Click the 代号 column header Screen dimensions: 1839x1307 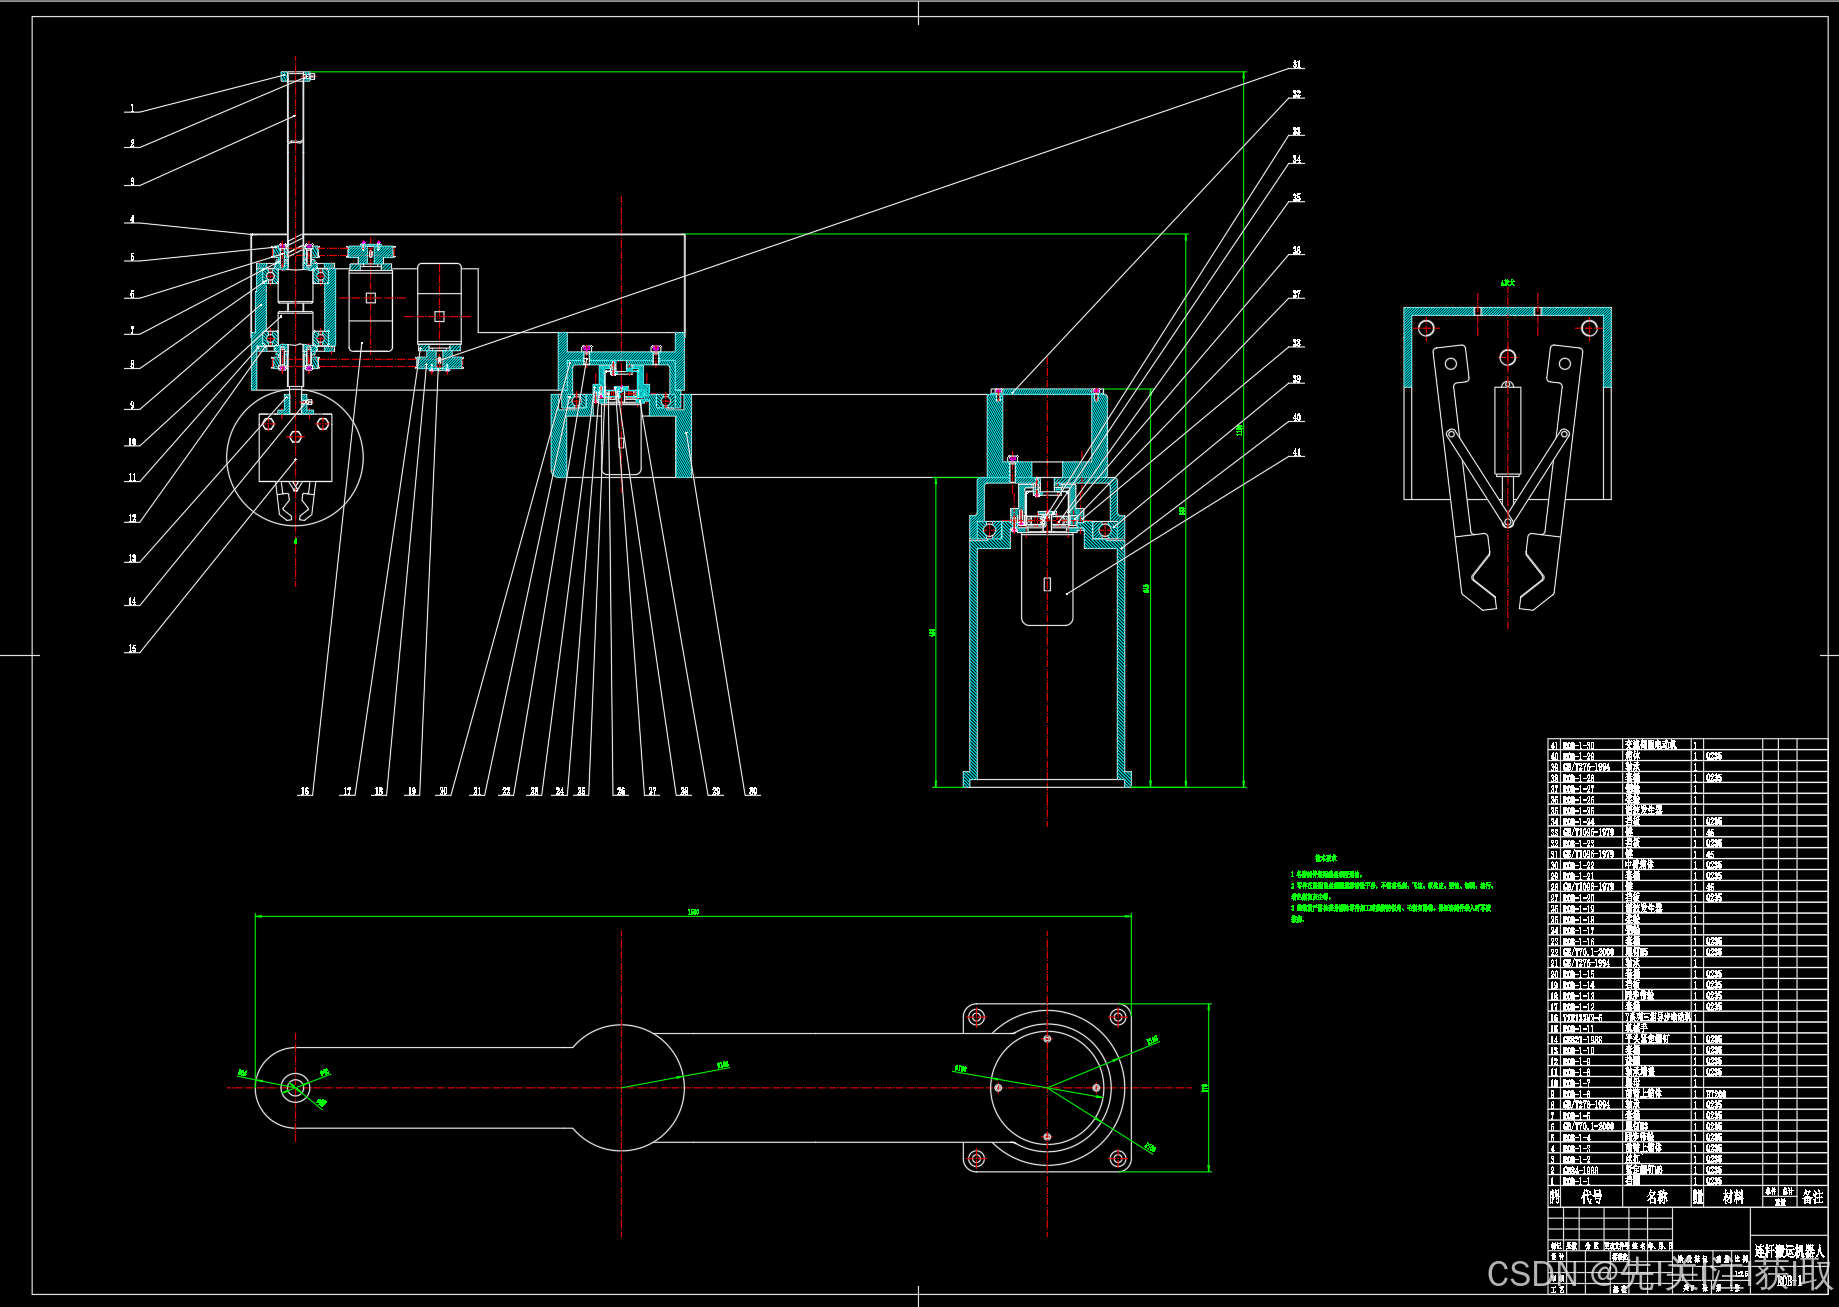[1591, 1196]
